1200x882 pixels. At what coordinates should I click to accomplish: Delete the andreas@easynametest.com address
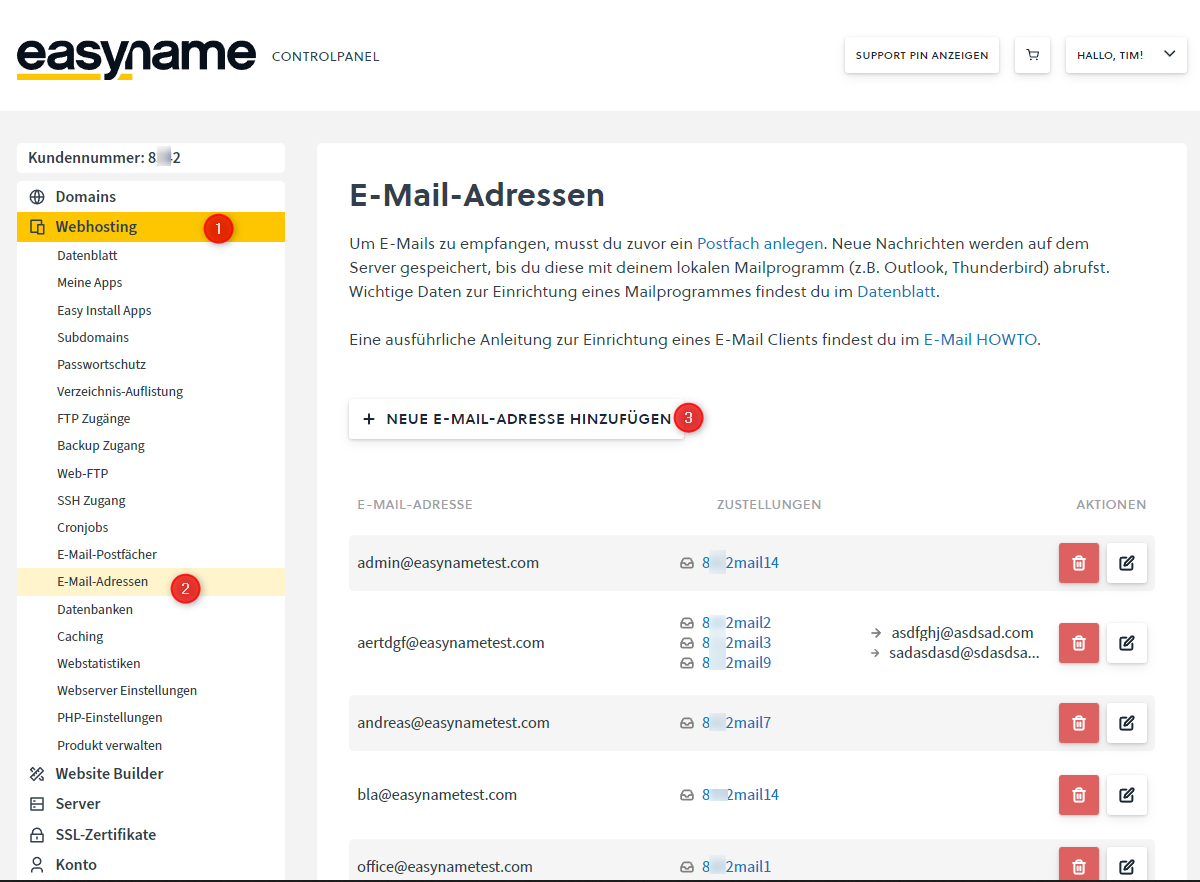pos(1078,723)
